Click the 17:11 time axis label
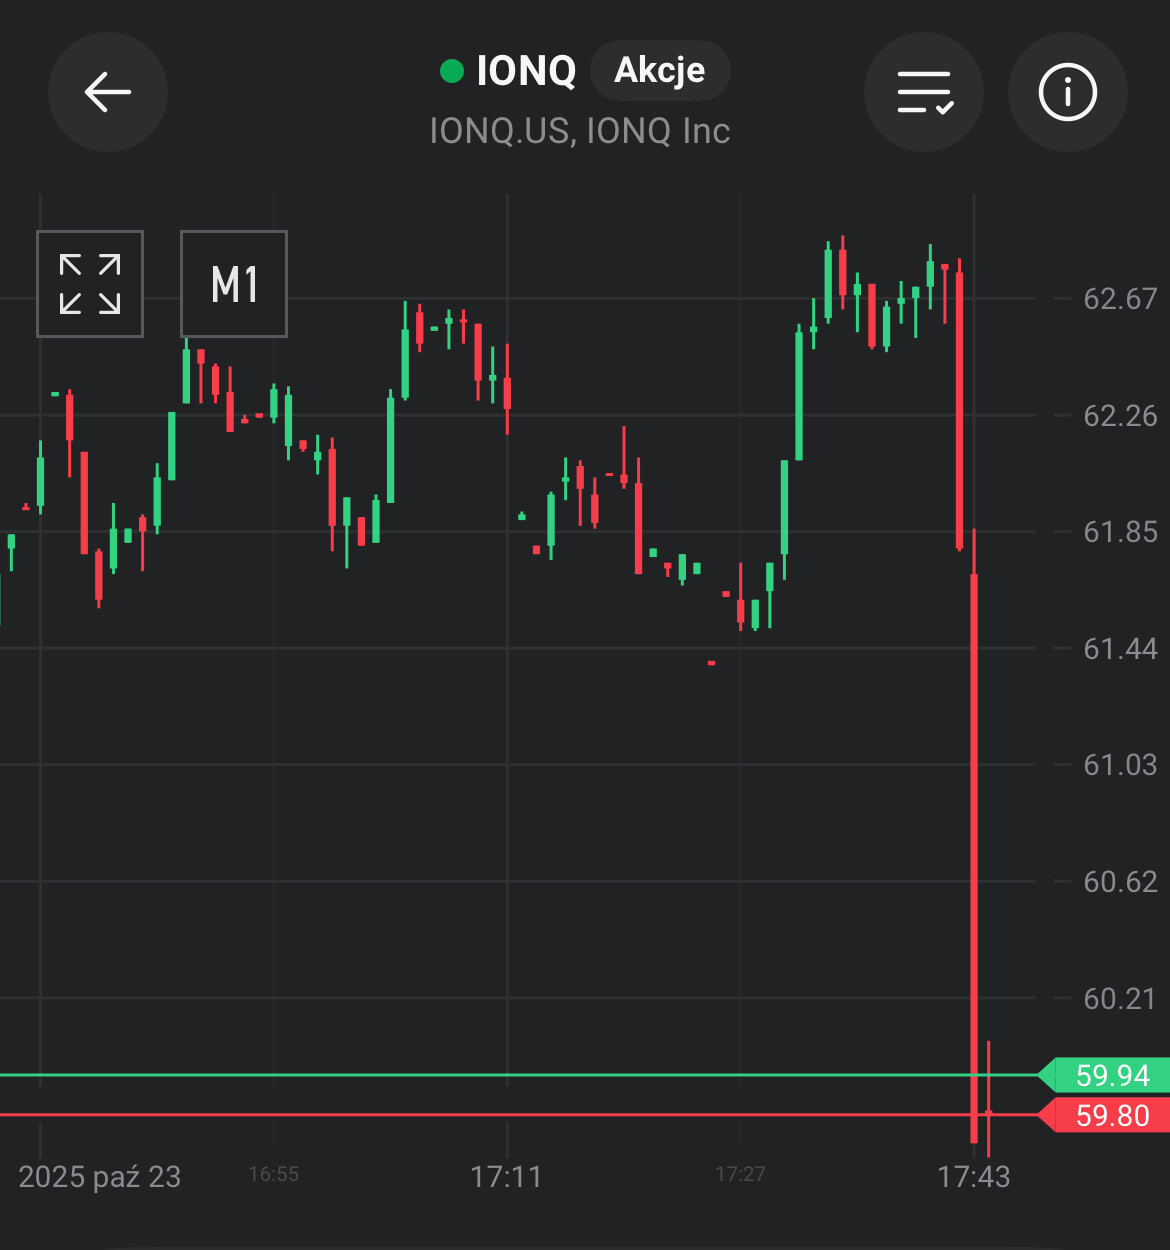Image resolution: width=1170 pixels, height=1250 pixels. point(506,1176)
